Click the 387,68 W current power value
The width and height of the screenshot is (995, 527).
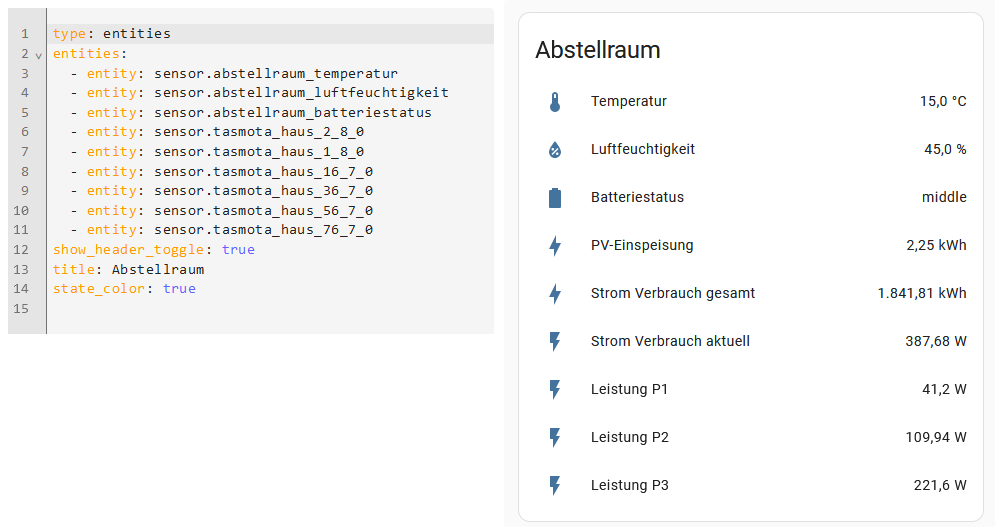tap(935, 341)
